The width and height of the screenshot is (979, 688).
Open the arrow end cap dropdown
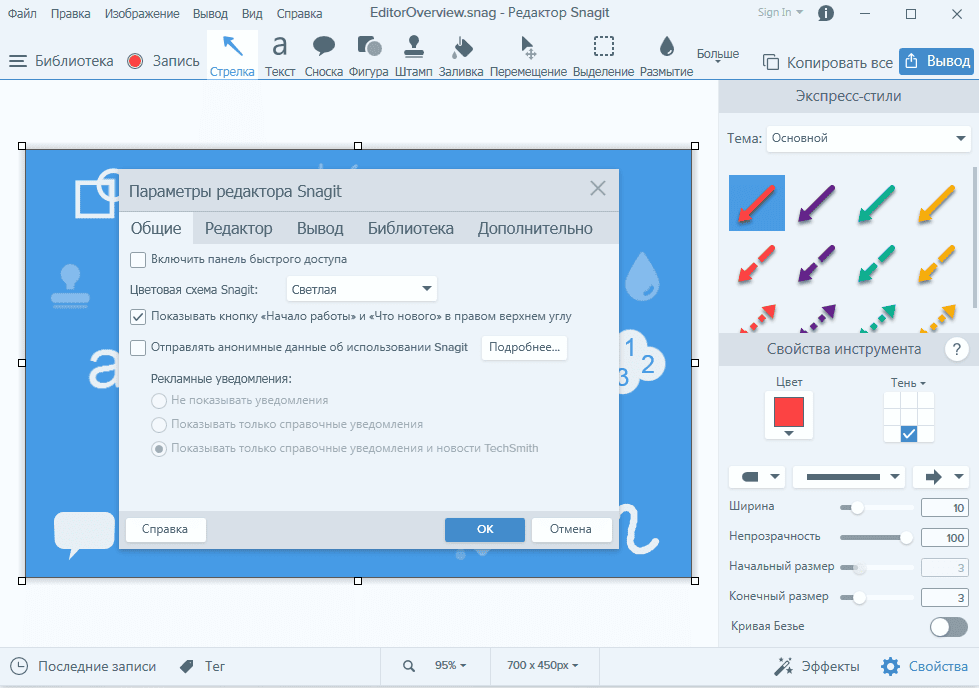pyautogui.click(x=941, y=477)
